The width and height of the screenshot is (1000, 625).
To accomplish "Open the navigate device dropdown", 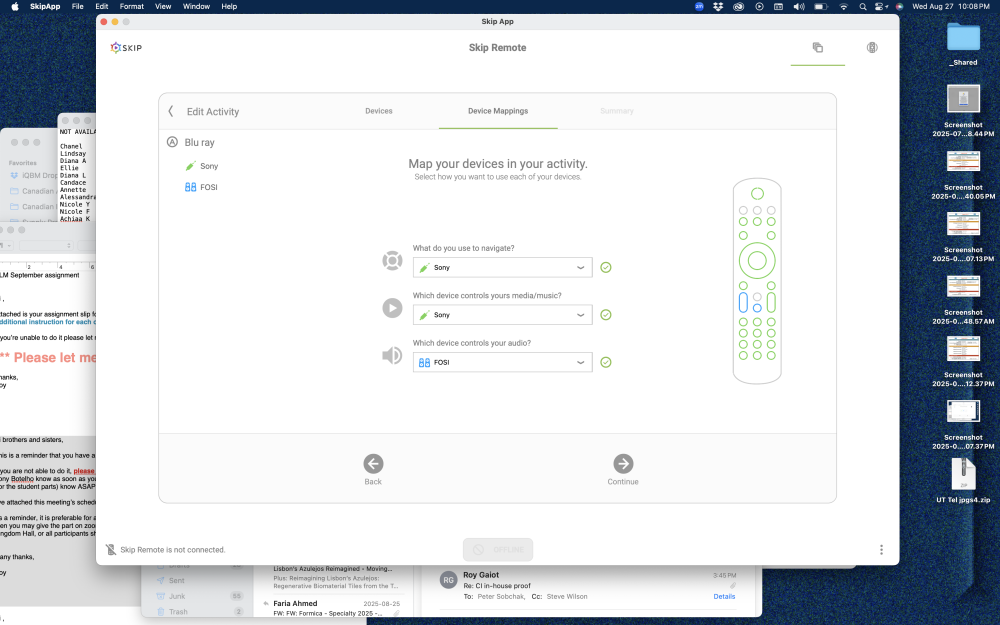I will point(503,267).
